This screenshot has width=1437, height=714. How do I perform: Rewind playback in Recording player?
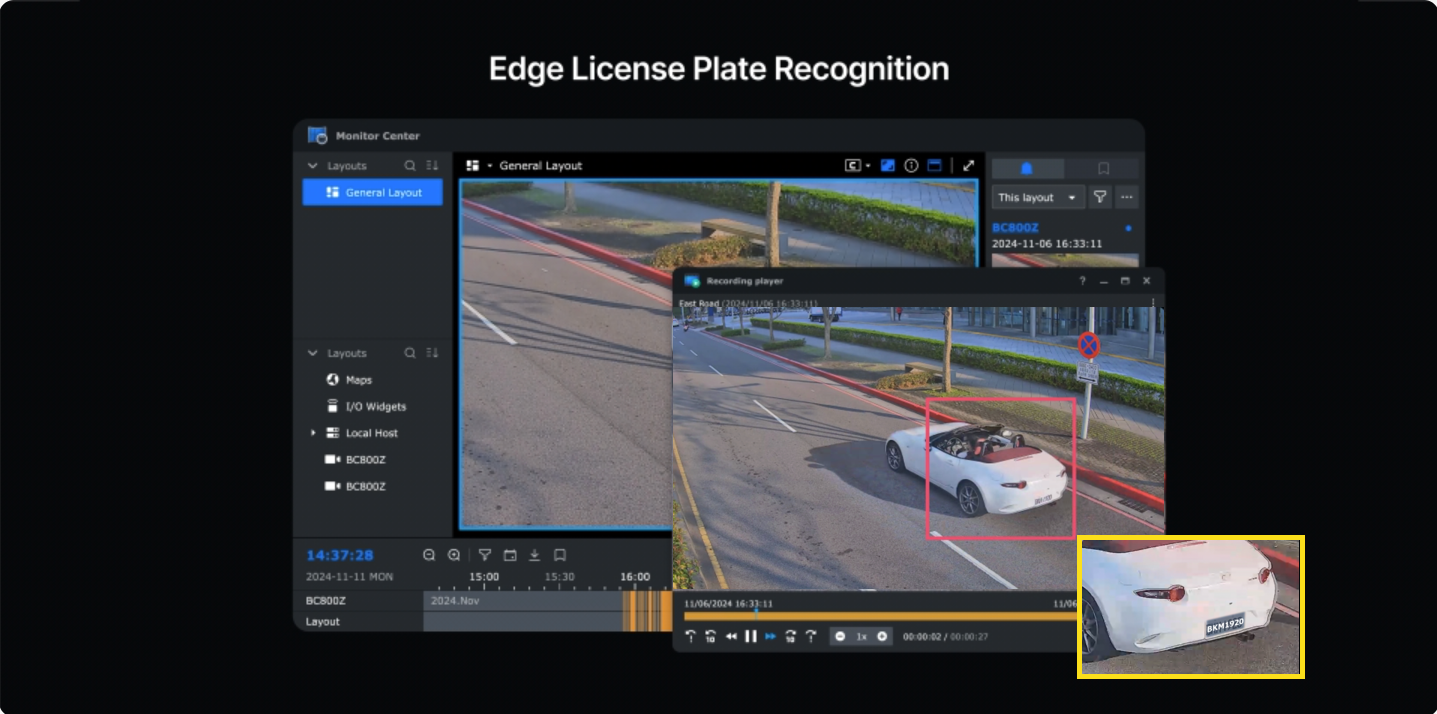(731, 636)
